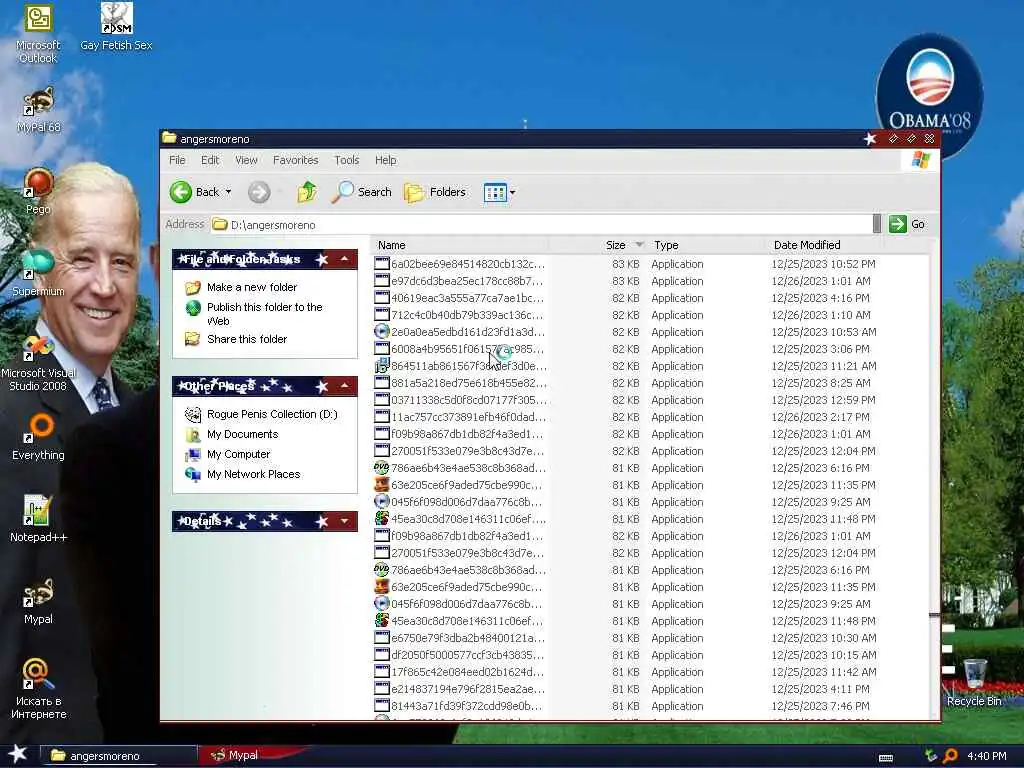The image size is (1024, 768).
Task: Select file e97dc6d3bea25ec178cc88b7
Action: pos(461,281)
